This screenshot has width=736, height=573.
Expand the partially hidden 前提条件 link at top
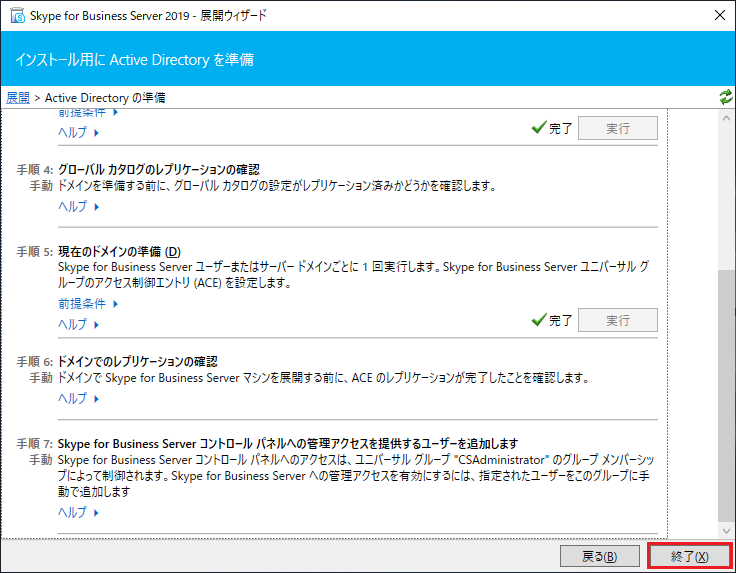[x=88, y=113]
